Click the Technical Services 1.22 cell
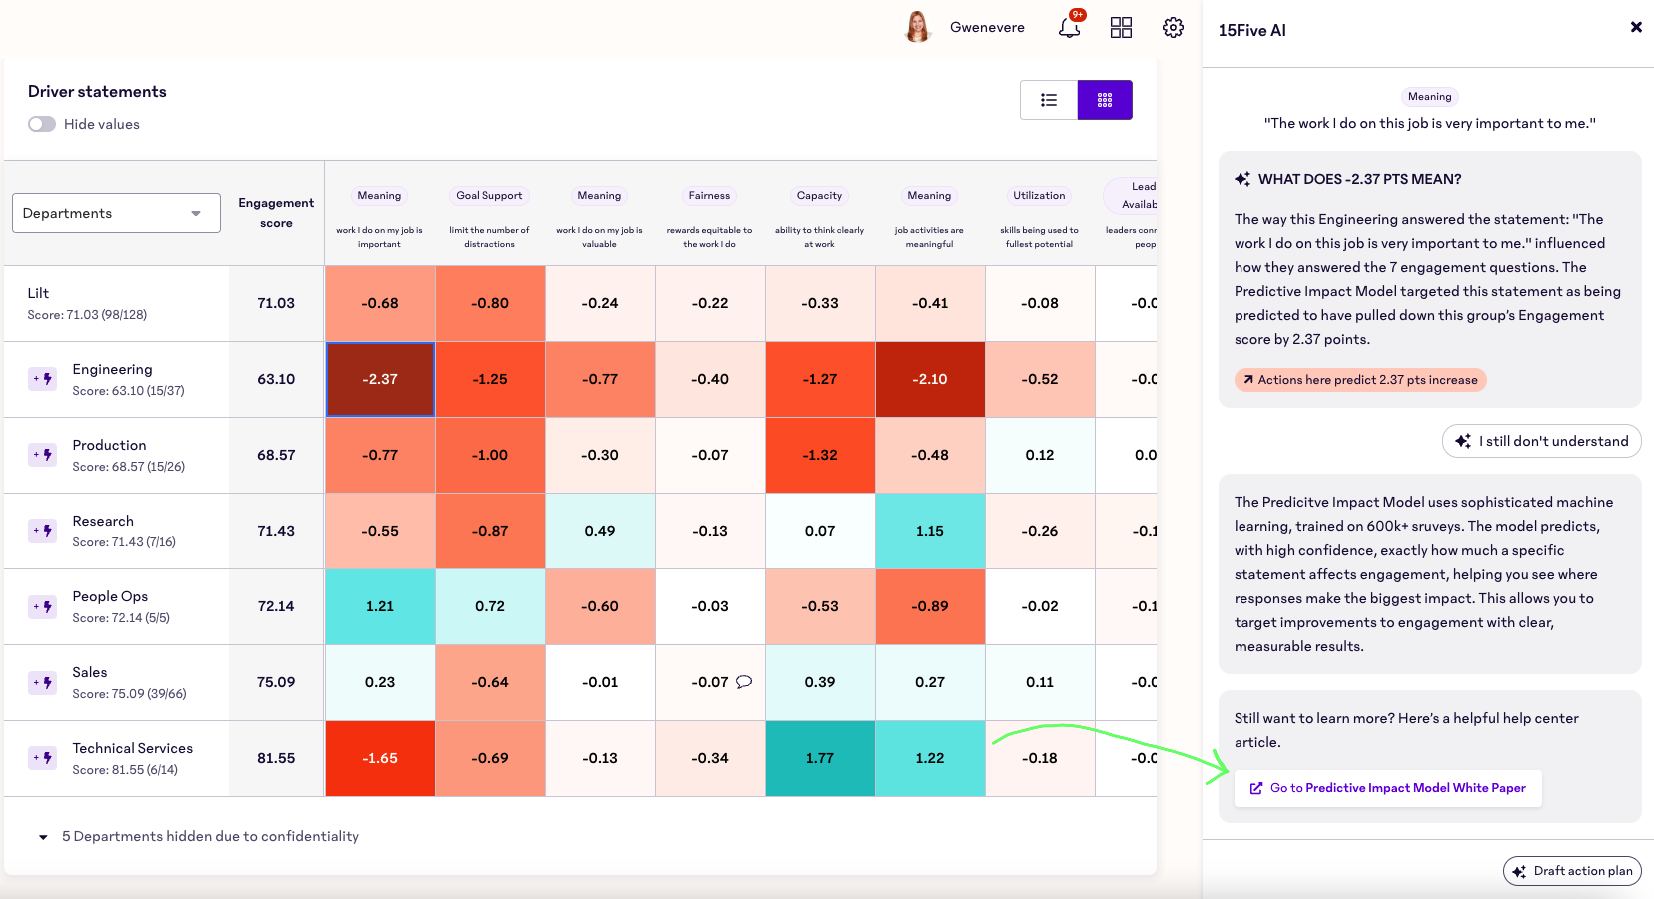 pos(930,758)
